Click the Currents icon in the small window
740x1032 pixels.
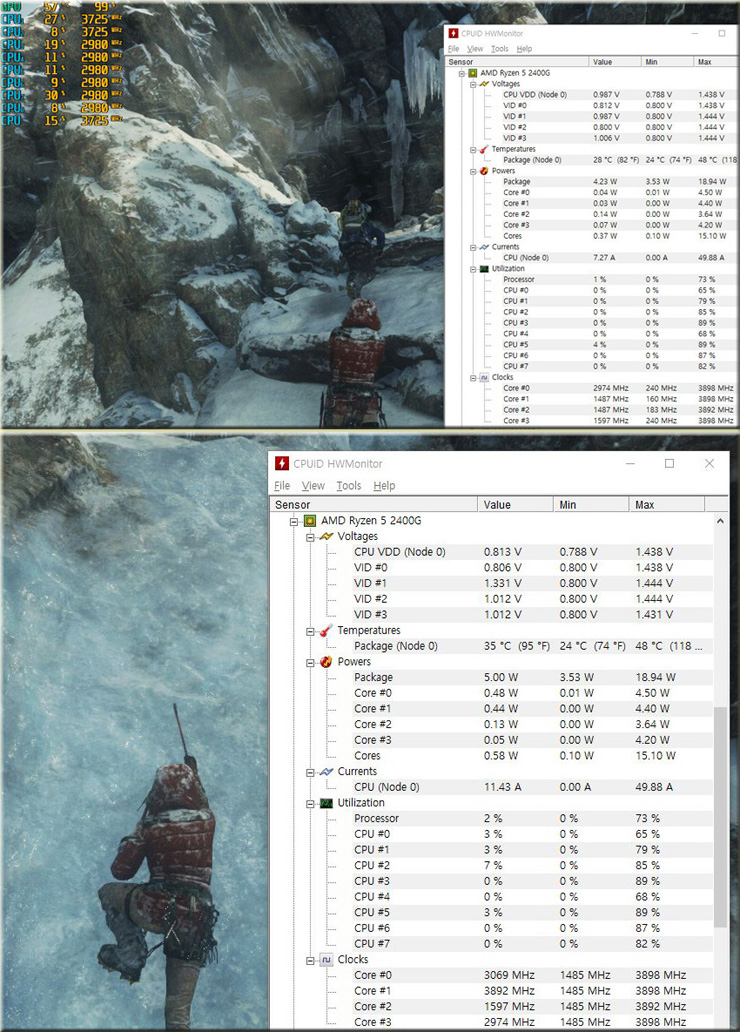[x=484, y=247]
